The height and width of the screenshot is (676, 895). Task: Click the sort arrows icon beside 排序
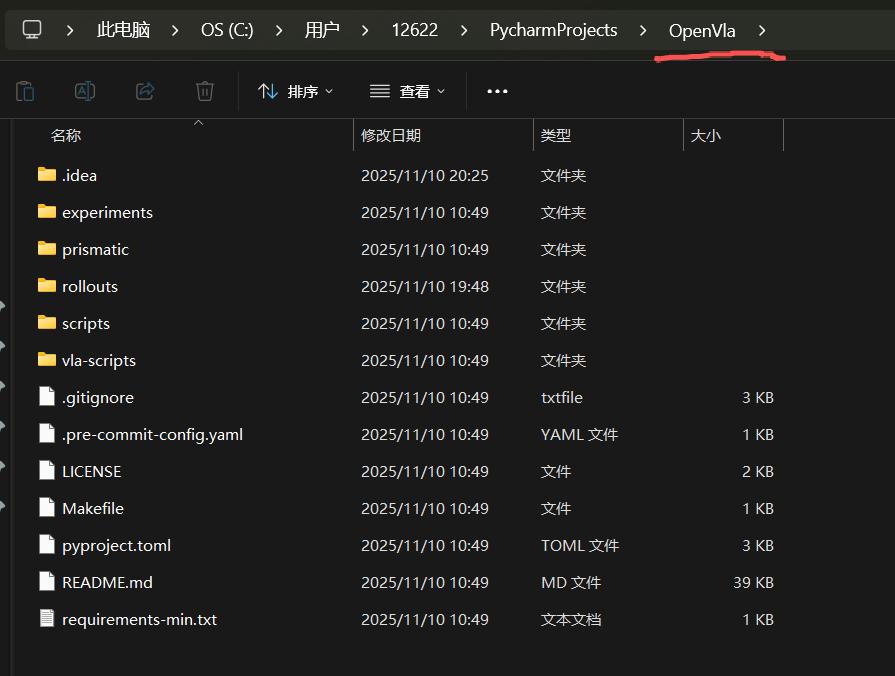coord(268,91)
